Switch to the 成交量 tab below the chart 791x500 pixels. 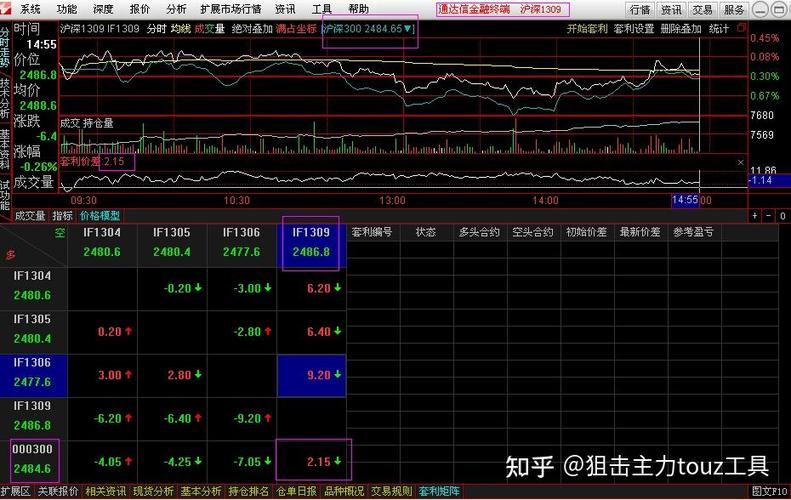click(x=30, y=216)
